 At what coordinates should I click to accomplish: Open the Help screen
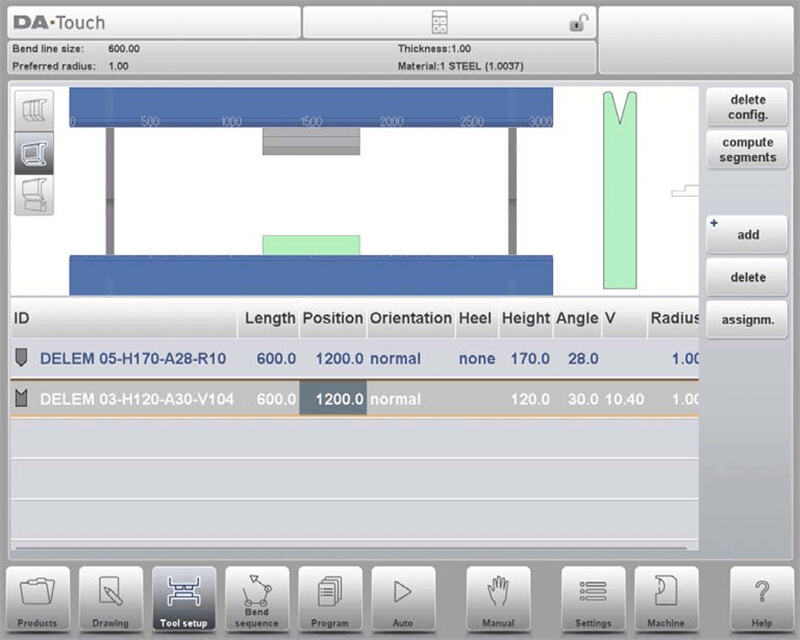(761, 598)
